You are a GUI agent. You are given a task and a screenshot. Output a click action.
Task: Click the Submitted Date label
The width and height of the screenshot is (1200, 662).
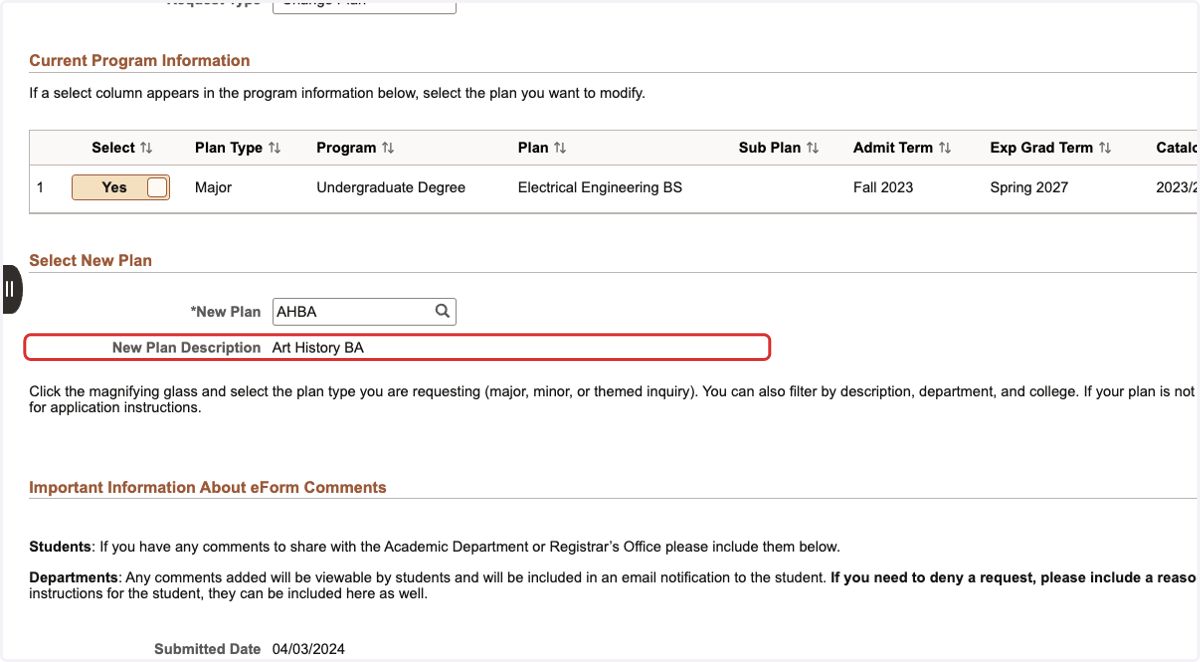[207, 649]
